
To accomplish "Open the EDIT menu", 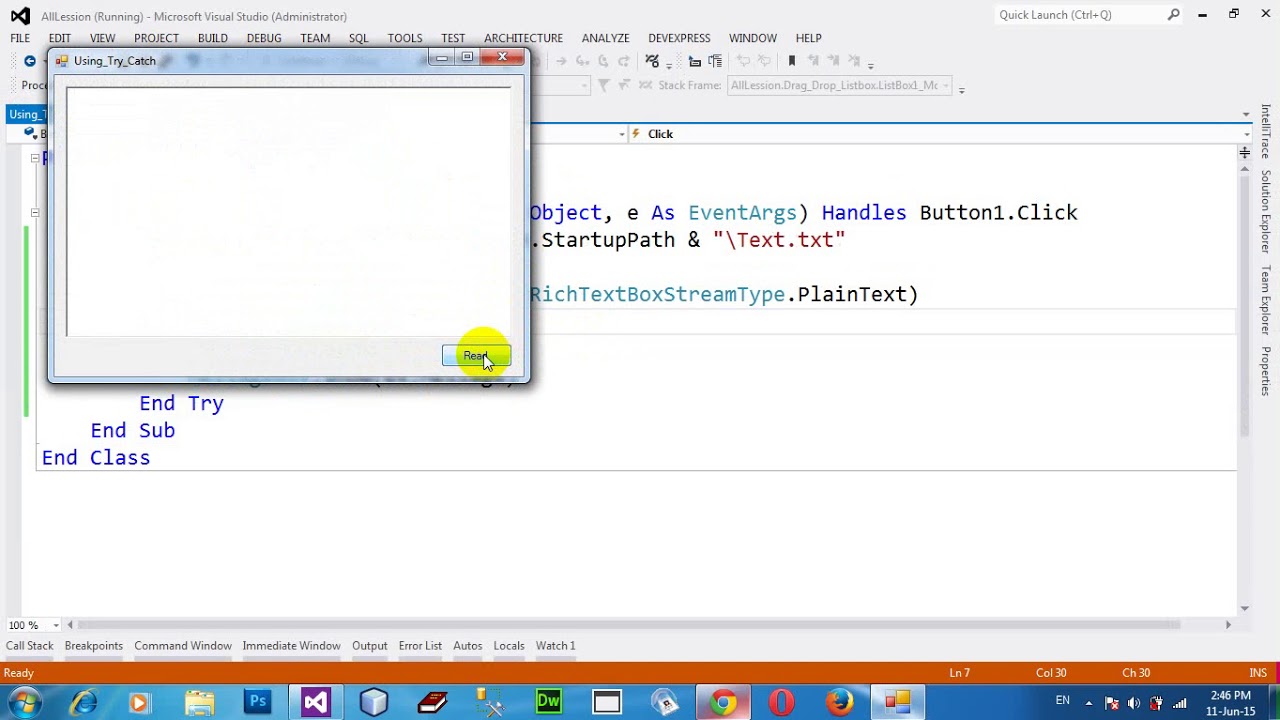I will [60, 38].
